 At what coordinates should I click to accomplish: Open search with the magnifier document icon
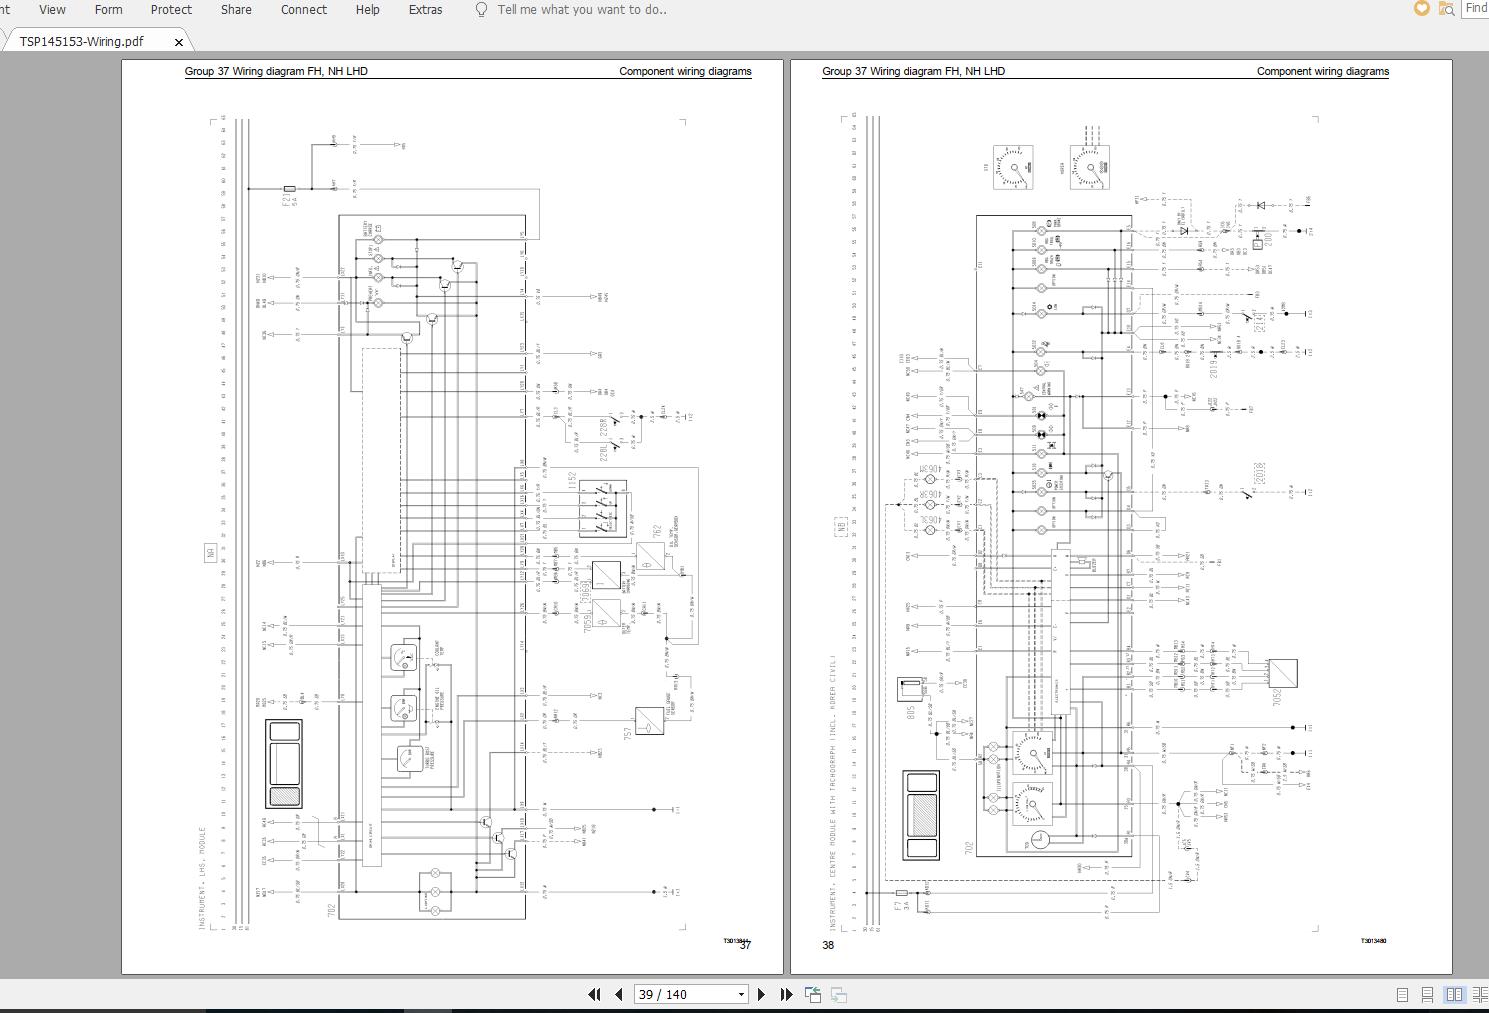tap(1447, 9)
